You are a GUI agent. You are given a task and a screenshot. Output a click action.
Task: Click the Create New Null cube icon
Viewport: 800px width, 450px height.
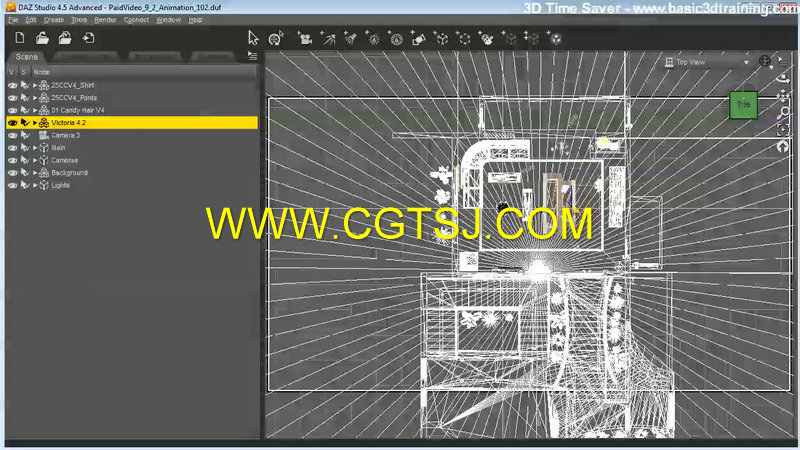pyautogui.click(x=441, y=38)
